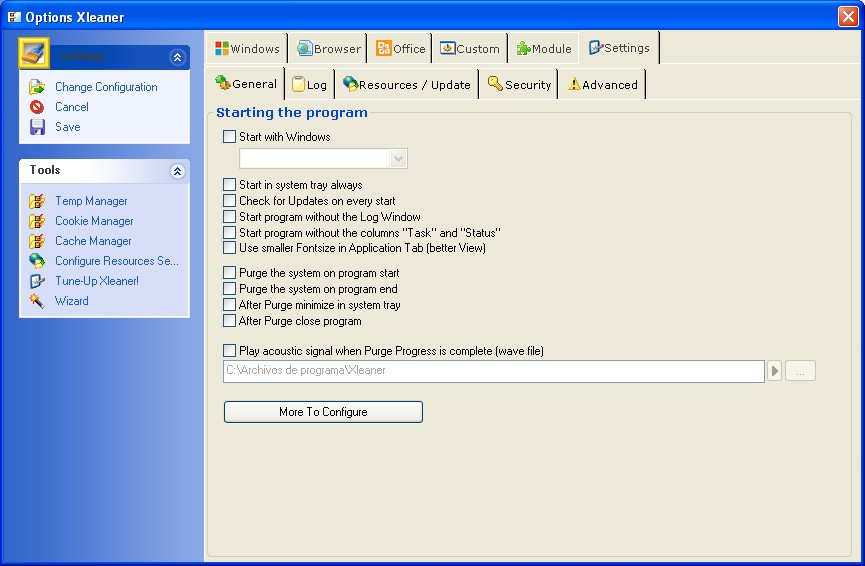Open Temp Manager from Tools
The image size is (865, 566).
pyautogui.click(x=91, y=201)
